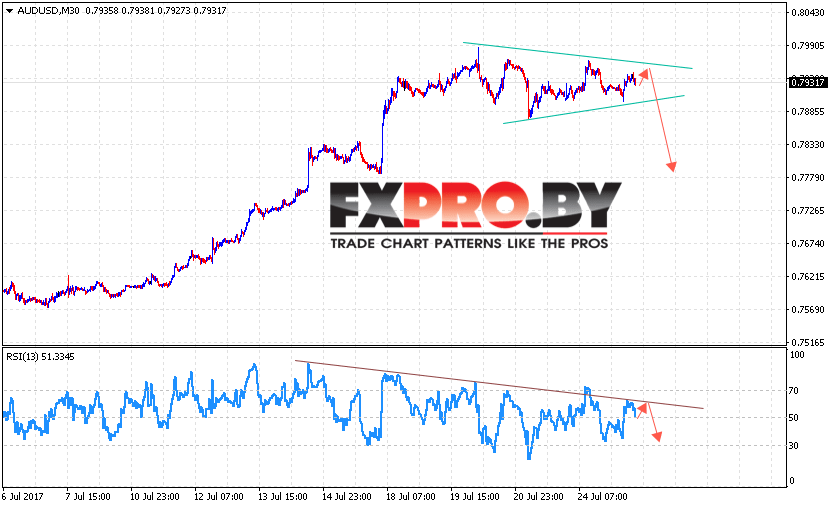The height and width of the screenshot is (508, 829).
Task: Select the AUDUSD,M30 chart title text
Action: 48,11
